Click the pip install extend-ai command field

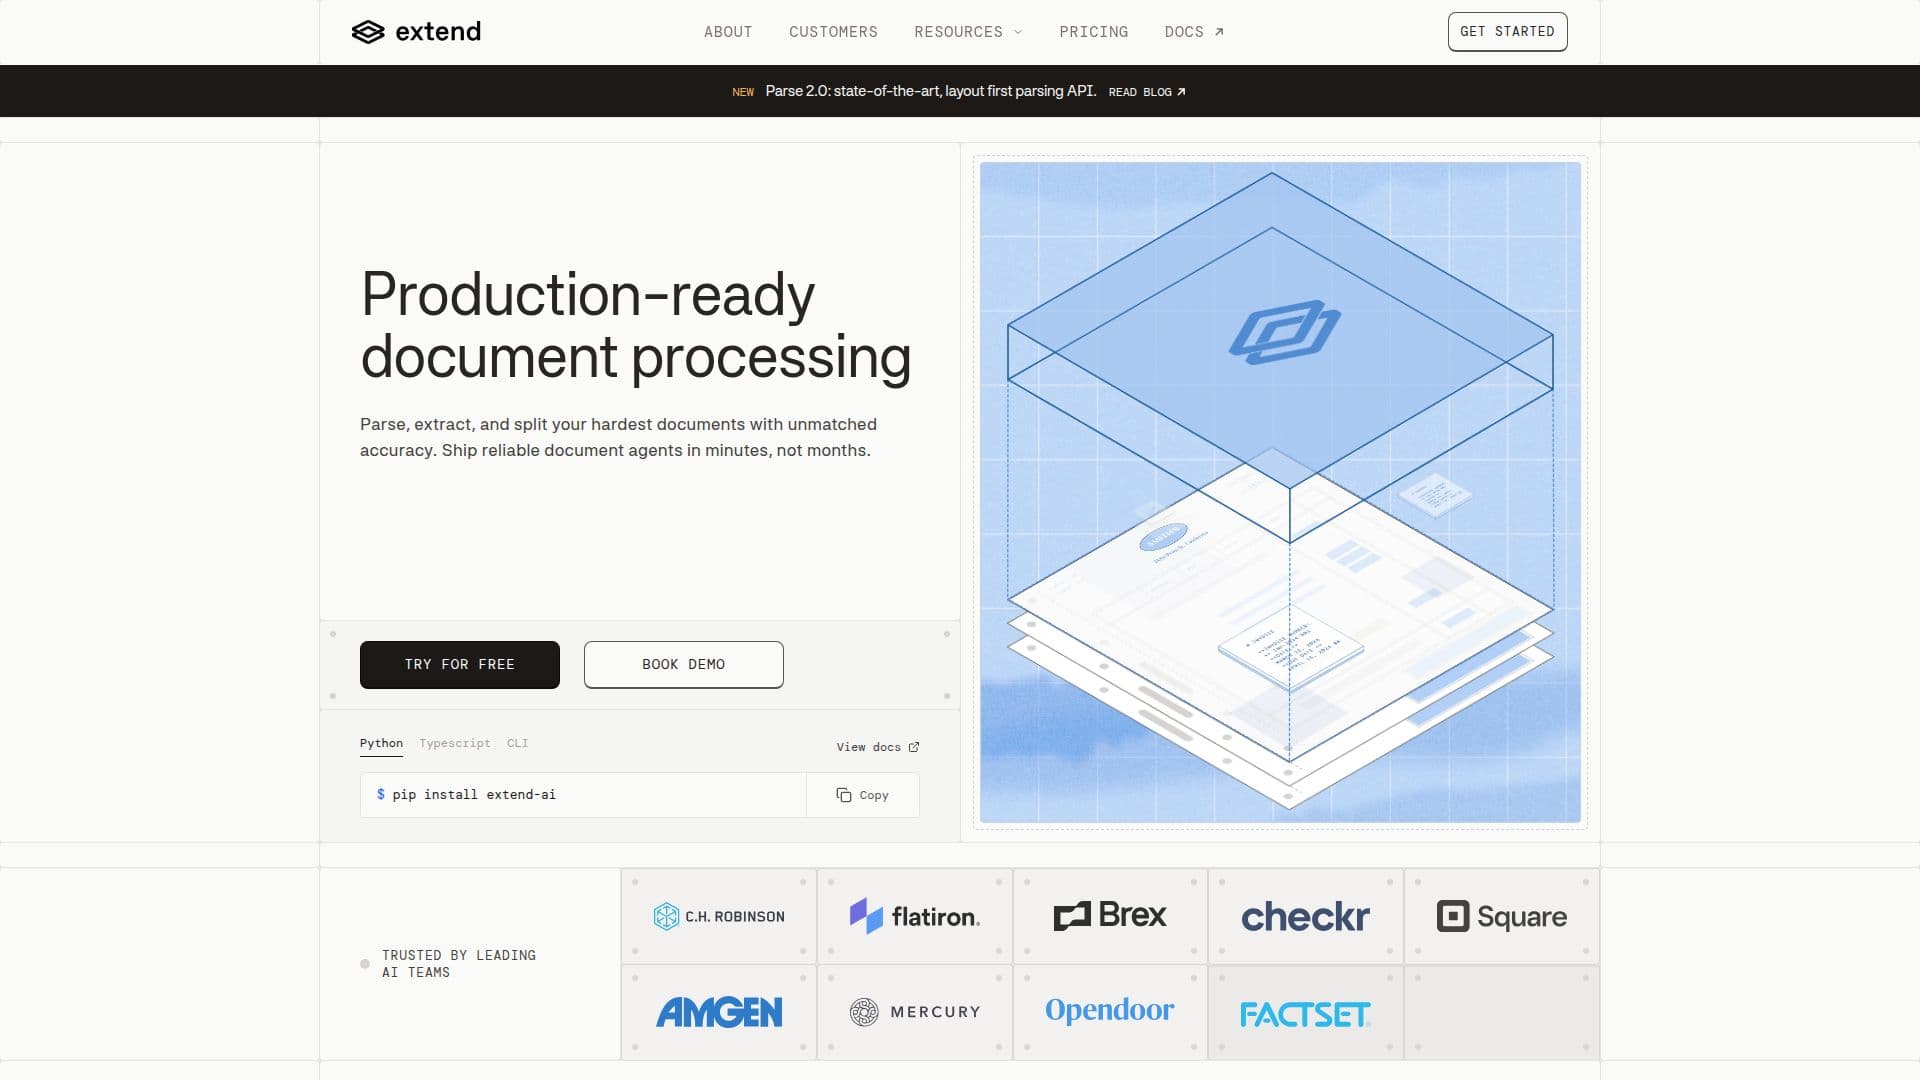(583, 795)
